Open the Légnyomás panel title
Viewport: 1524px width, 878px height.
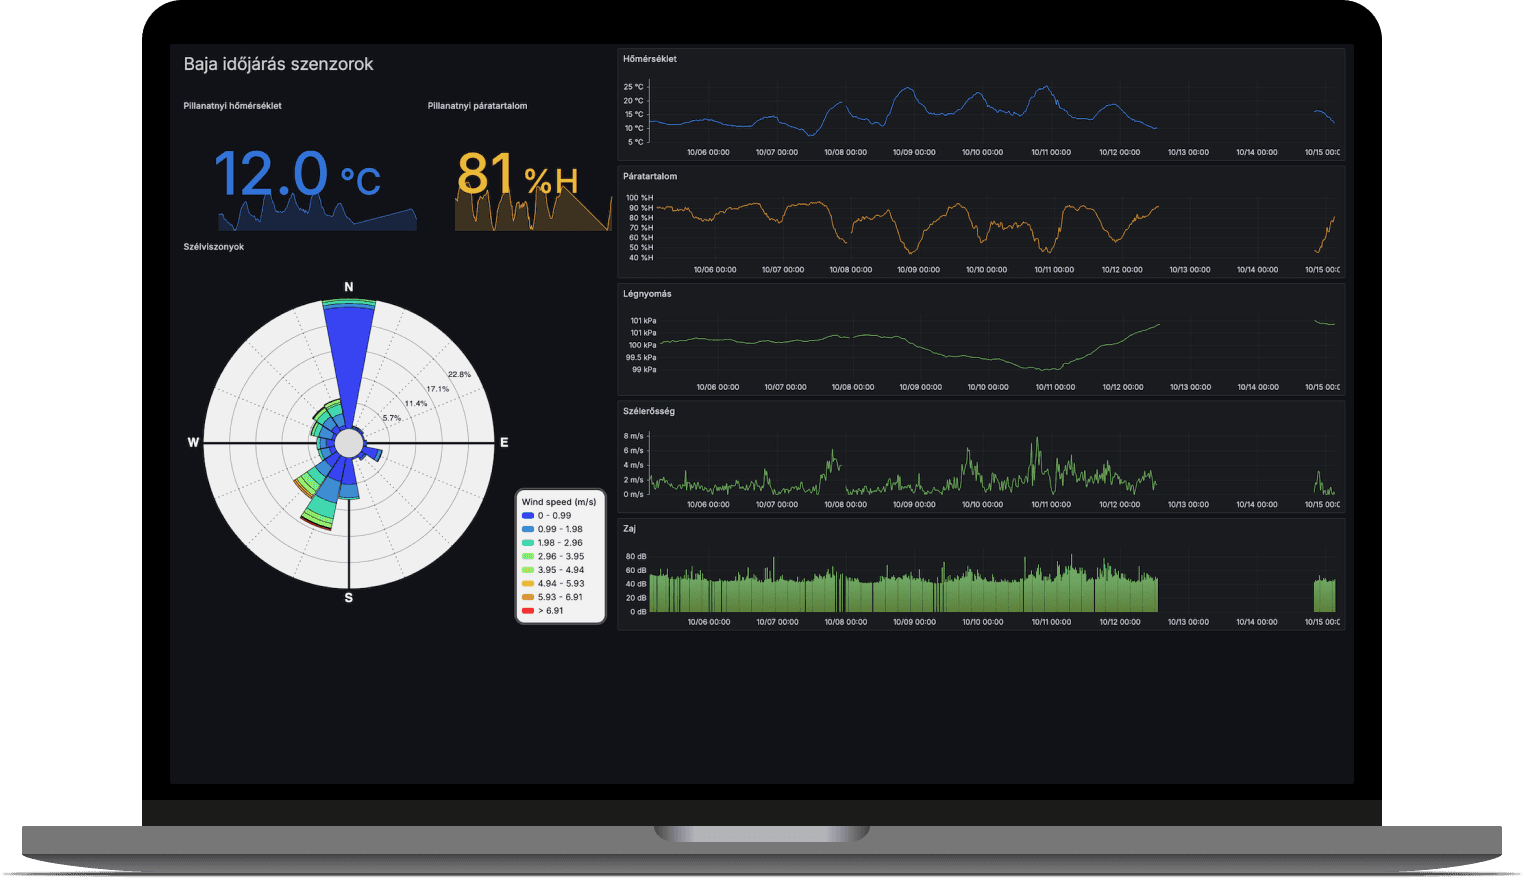pos(647,294)
